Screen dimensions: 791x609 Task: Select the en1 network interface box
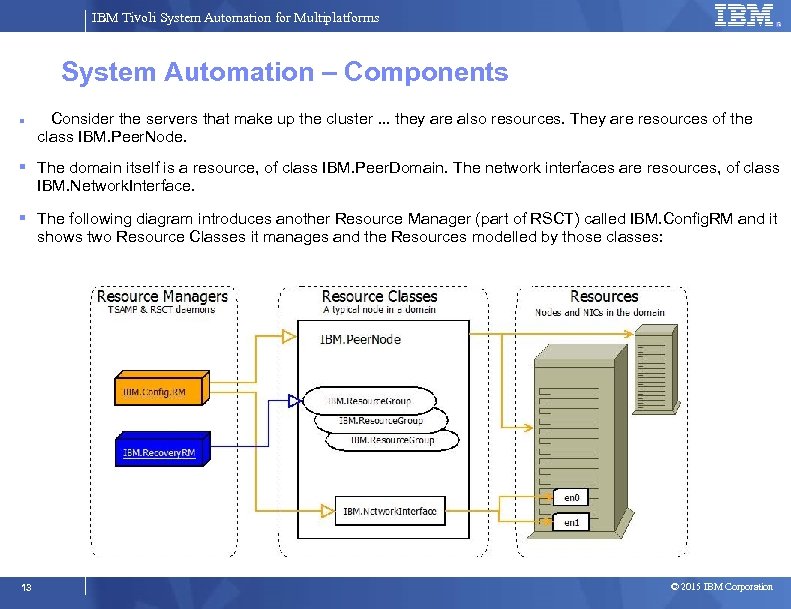coord(571,522)
